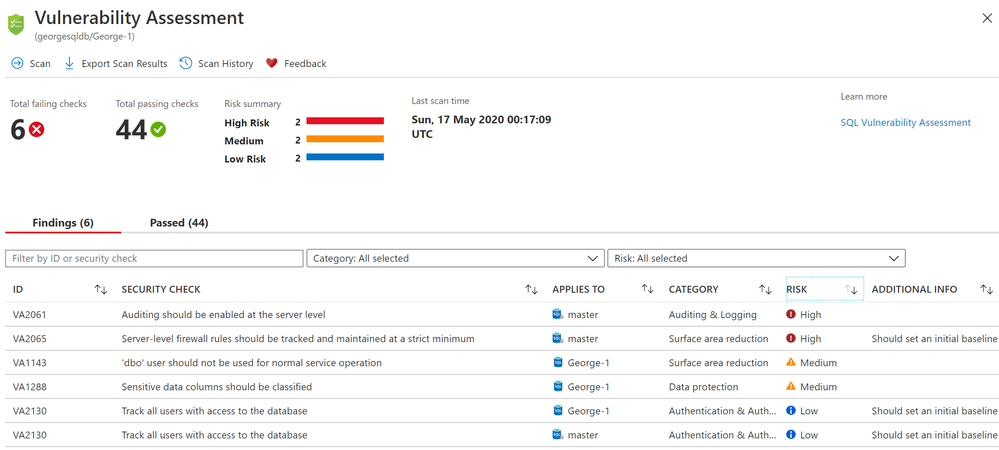
Task: Click 'Auditing & Logging' category cell
Action: pyautogui.click(x=712, y=314)
